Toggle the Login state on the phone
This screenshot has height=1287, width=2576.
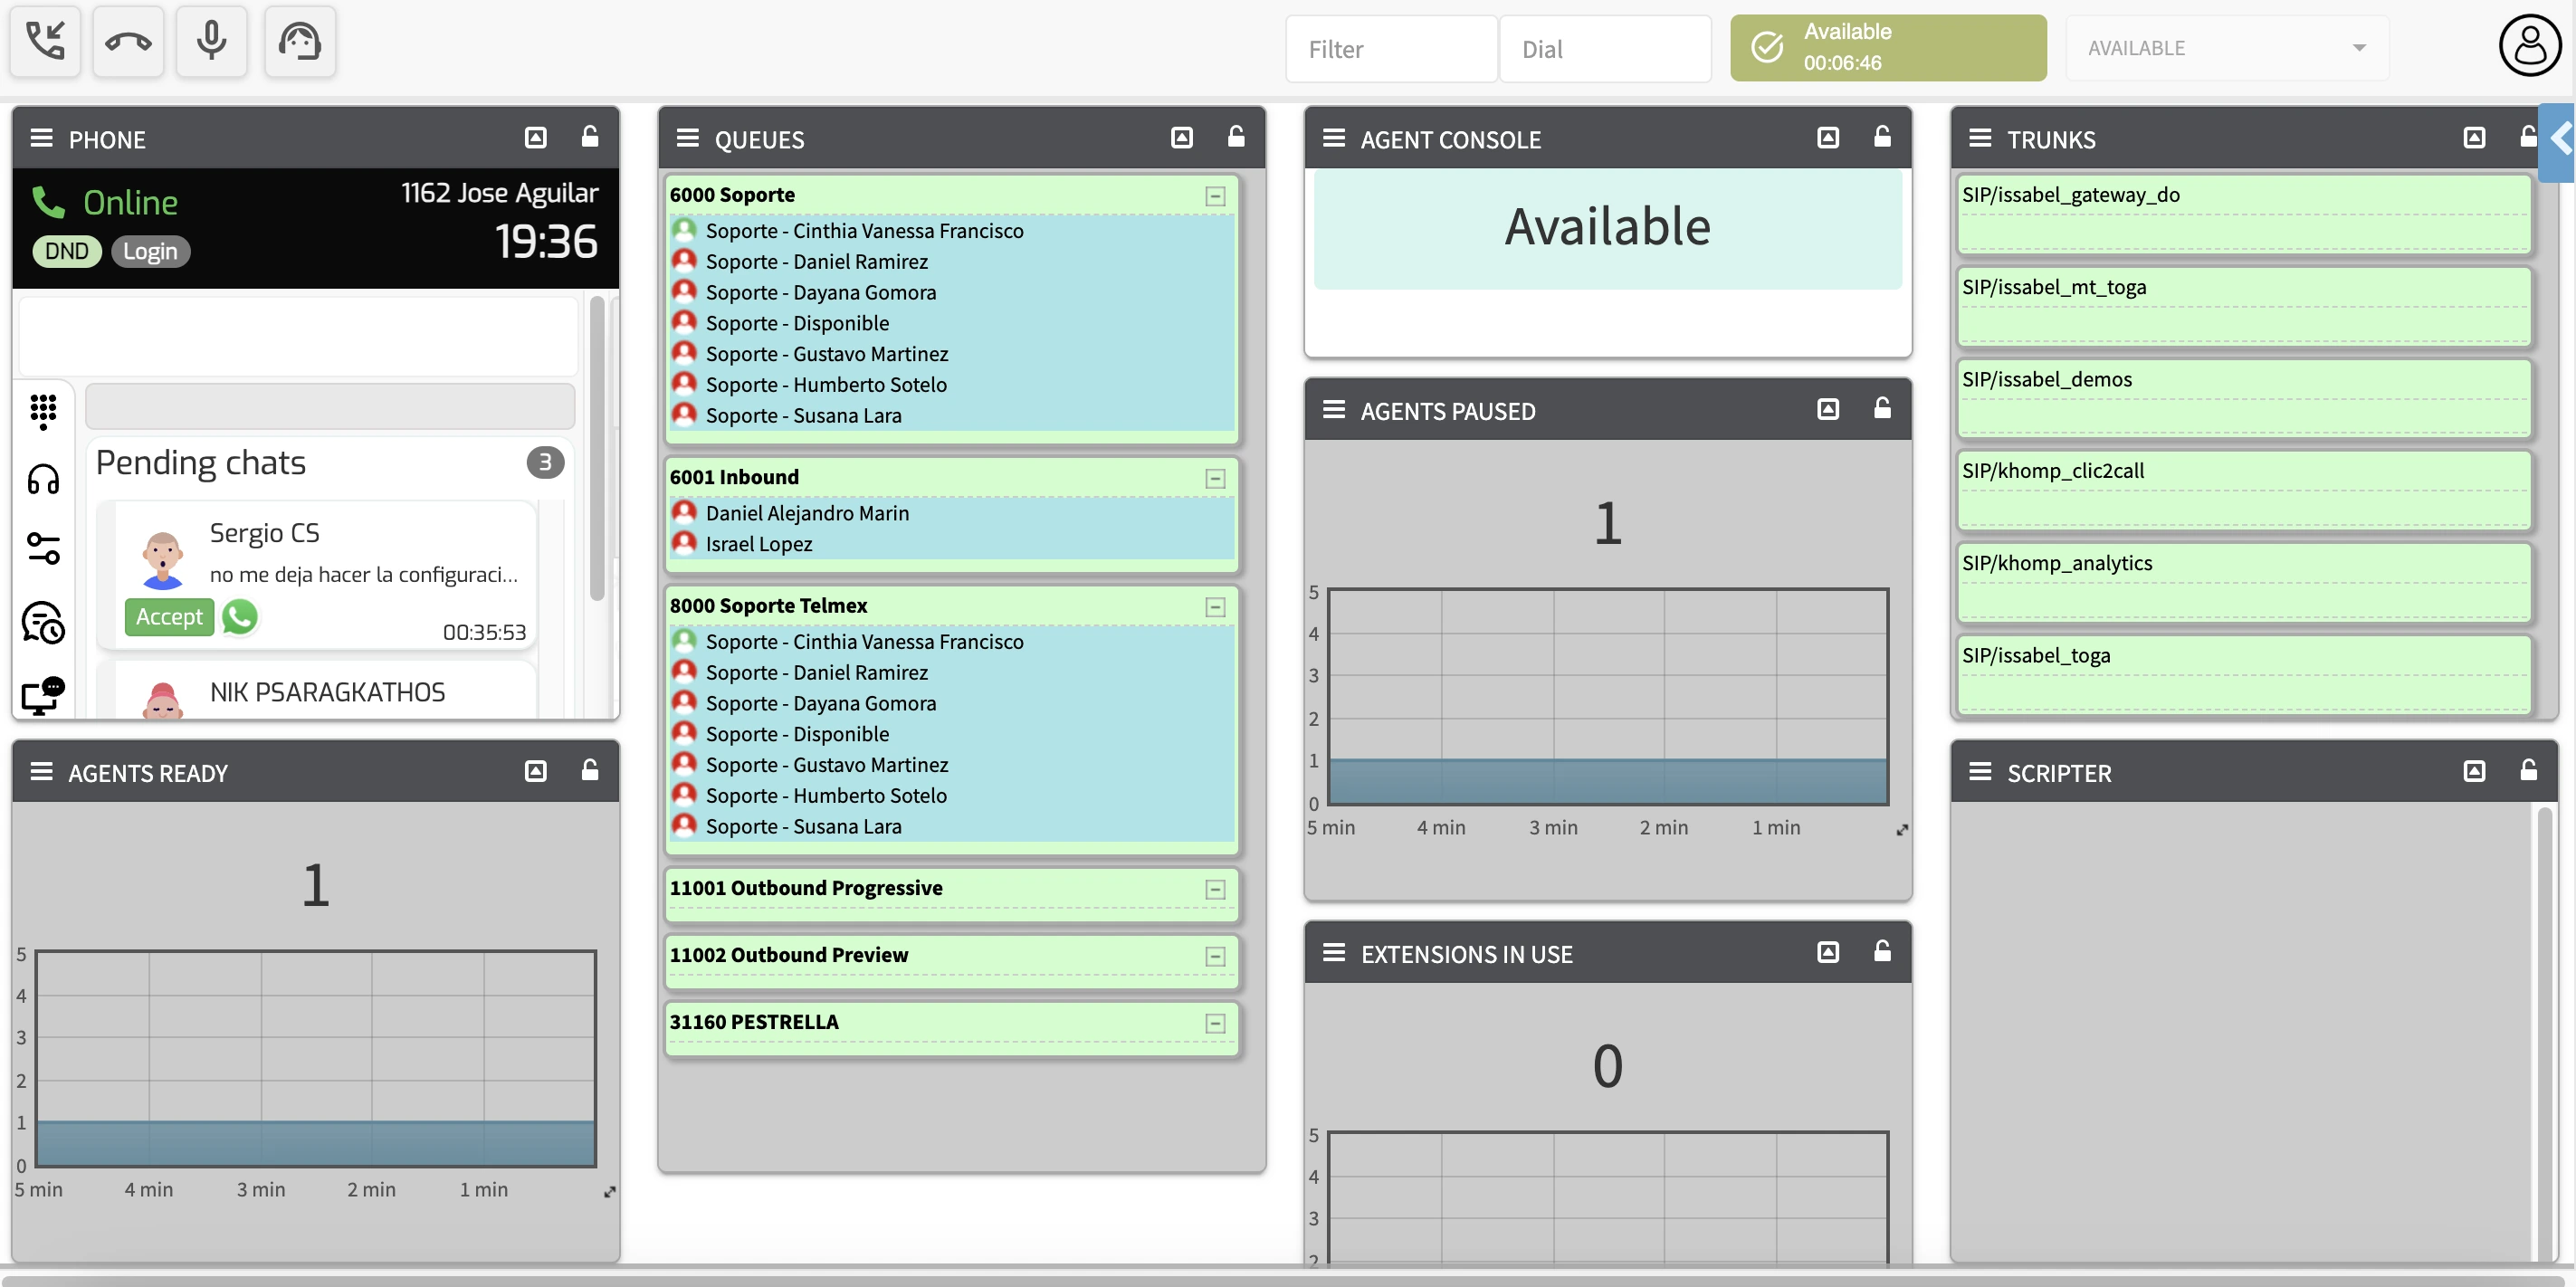pos(150,251)
